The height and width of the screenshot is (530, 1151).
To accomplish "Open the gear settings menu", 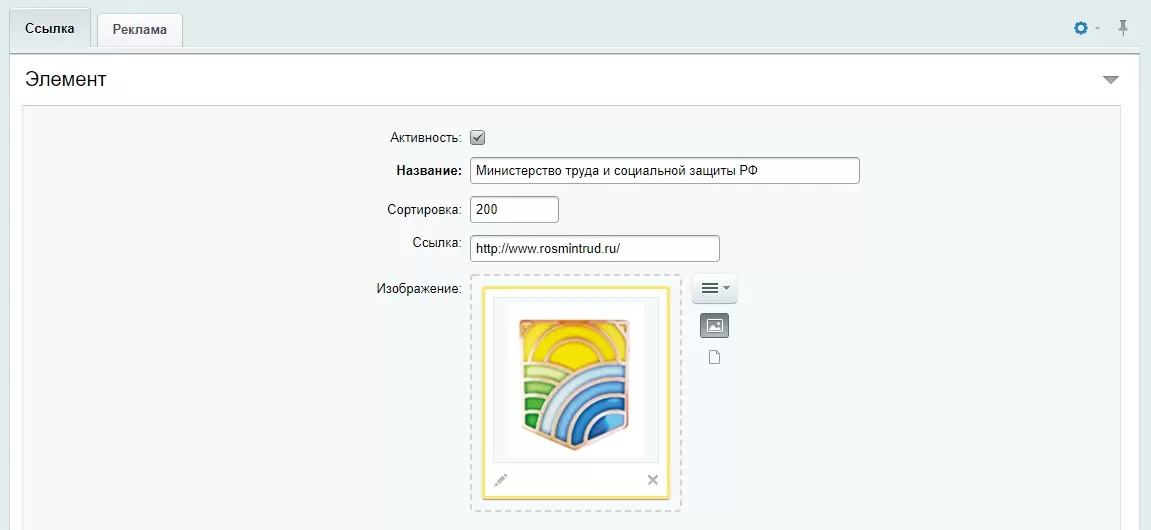I will pos(1081,29).
